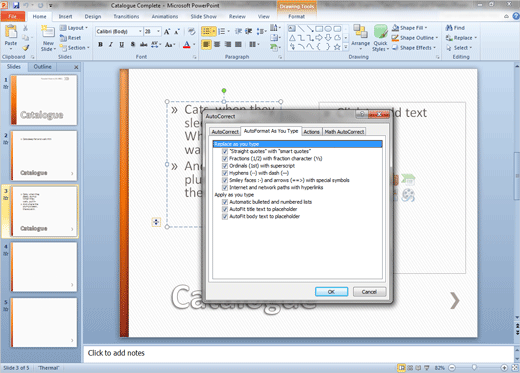
Task: Switch to the Insert ribbon tab
Action: click(65, 16)
